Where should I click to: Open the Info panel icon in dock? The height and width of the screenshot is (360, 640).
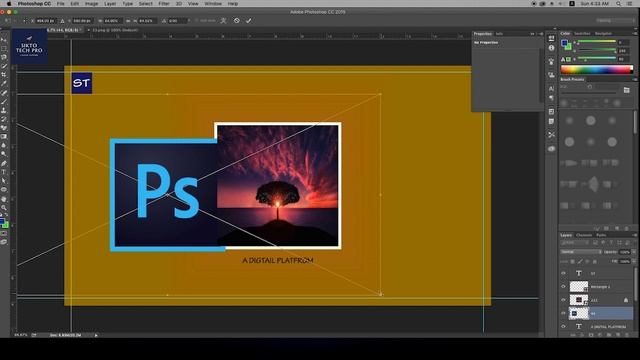[551, 48]
